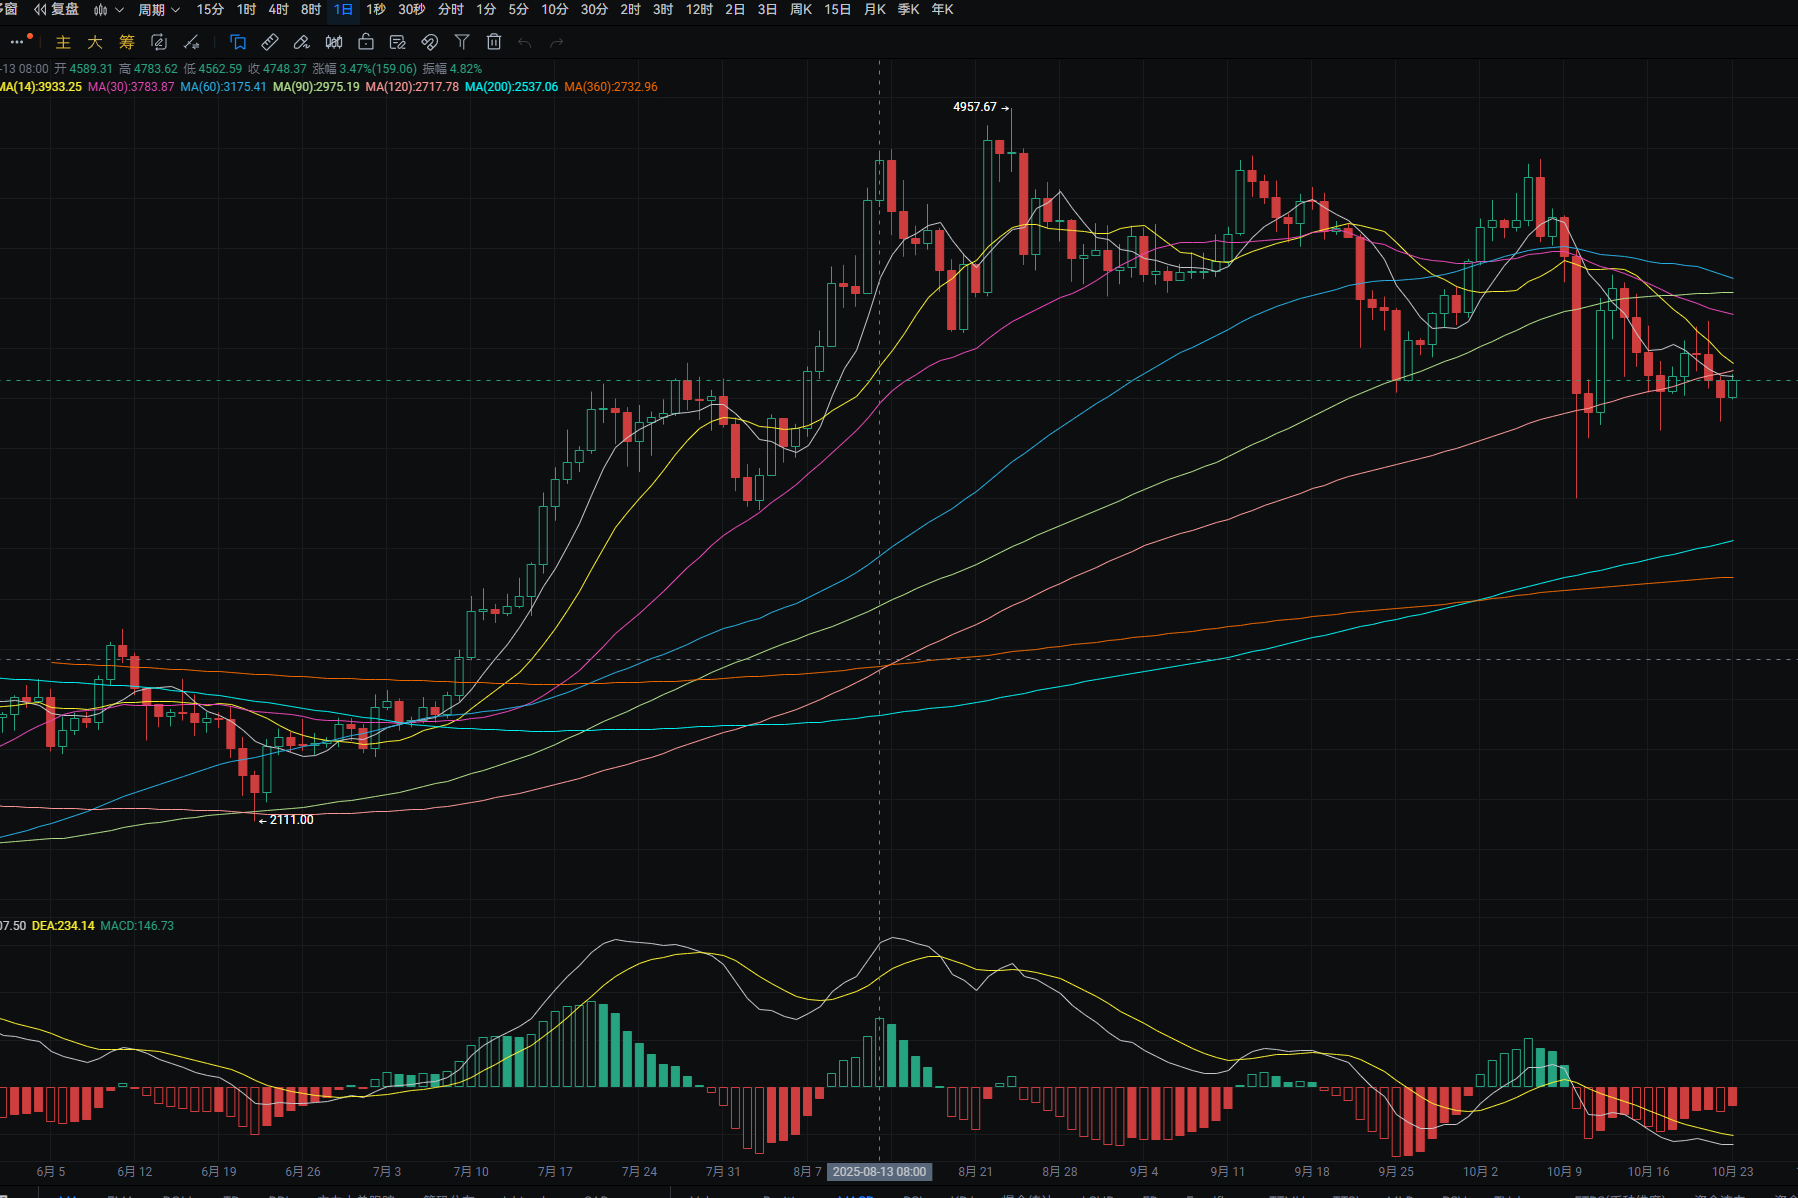
Task: Click the 4957.67 high price marker
Action: (975, 107)
